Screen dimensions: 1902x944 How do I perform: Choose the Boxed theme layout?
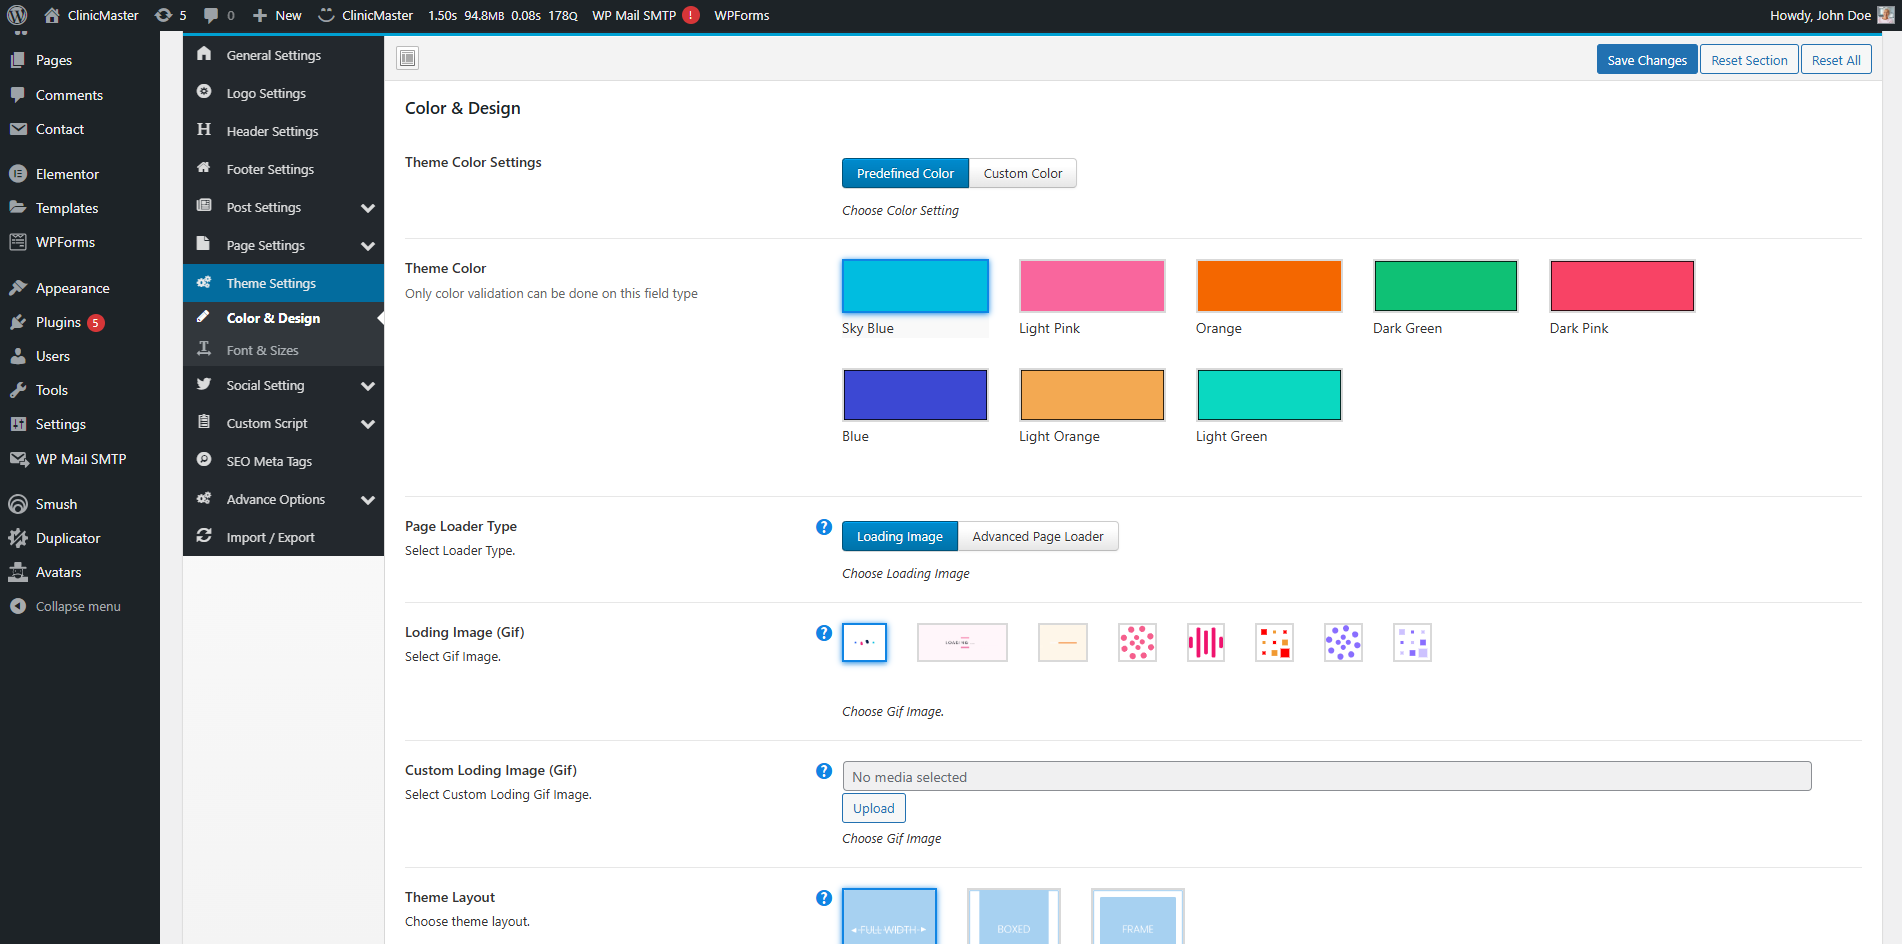[1013, 916]
